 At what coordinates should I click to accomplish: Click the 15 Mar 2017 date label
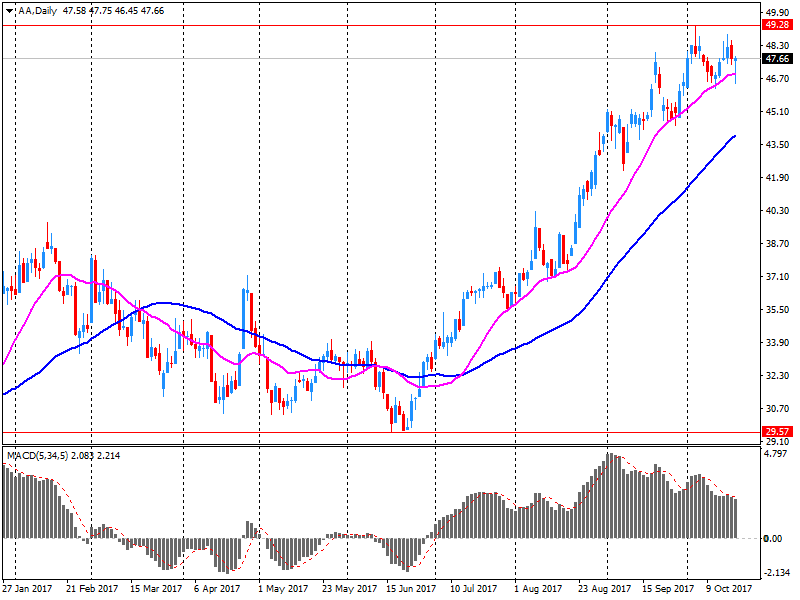[156, 589]
